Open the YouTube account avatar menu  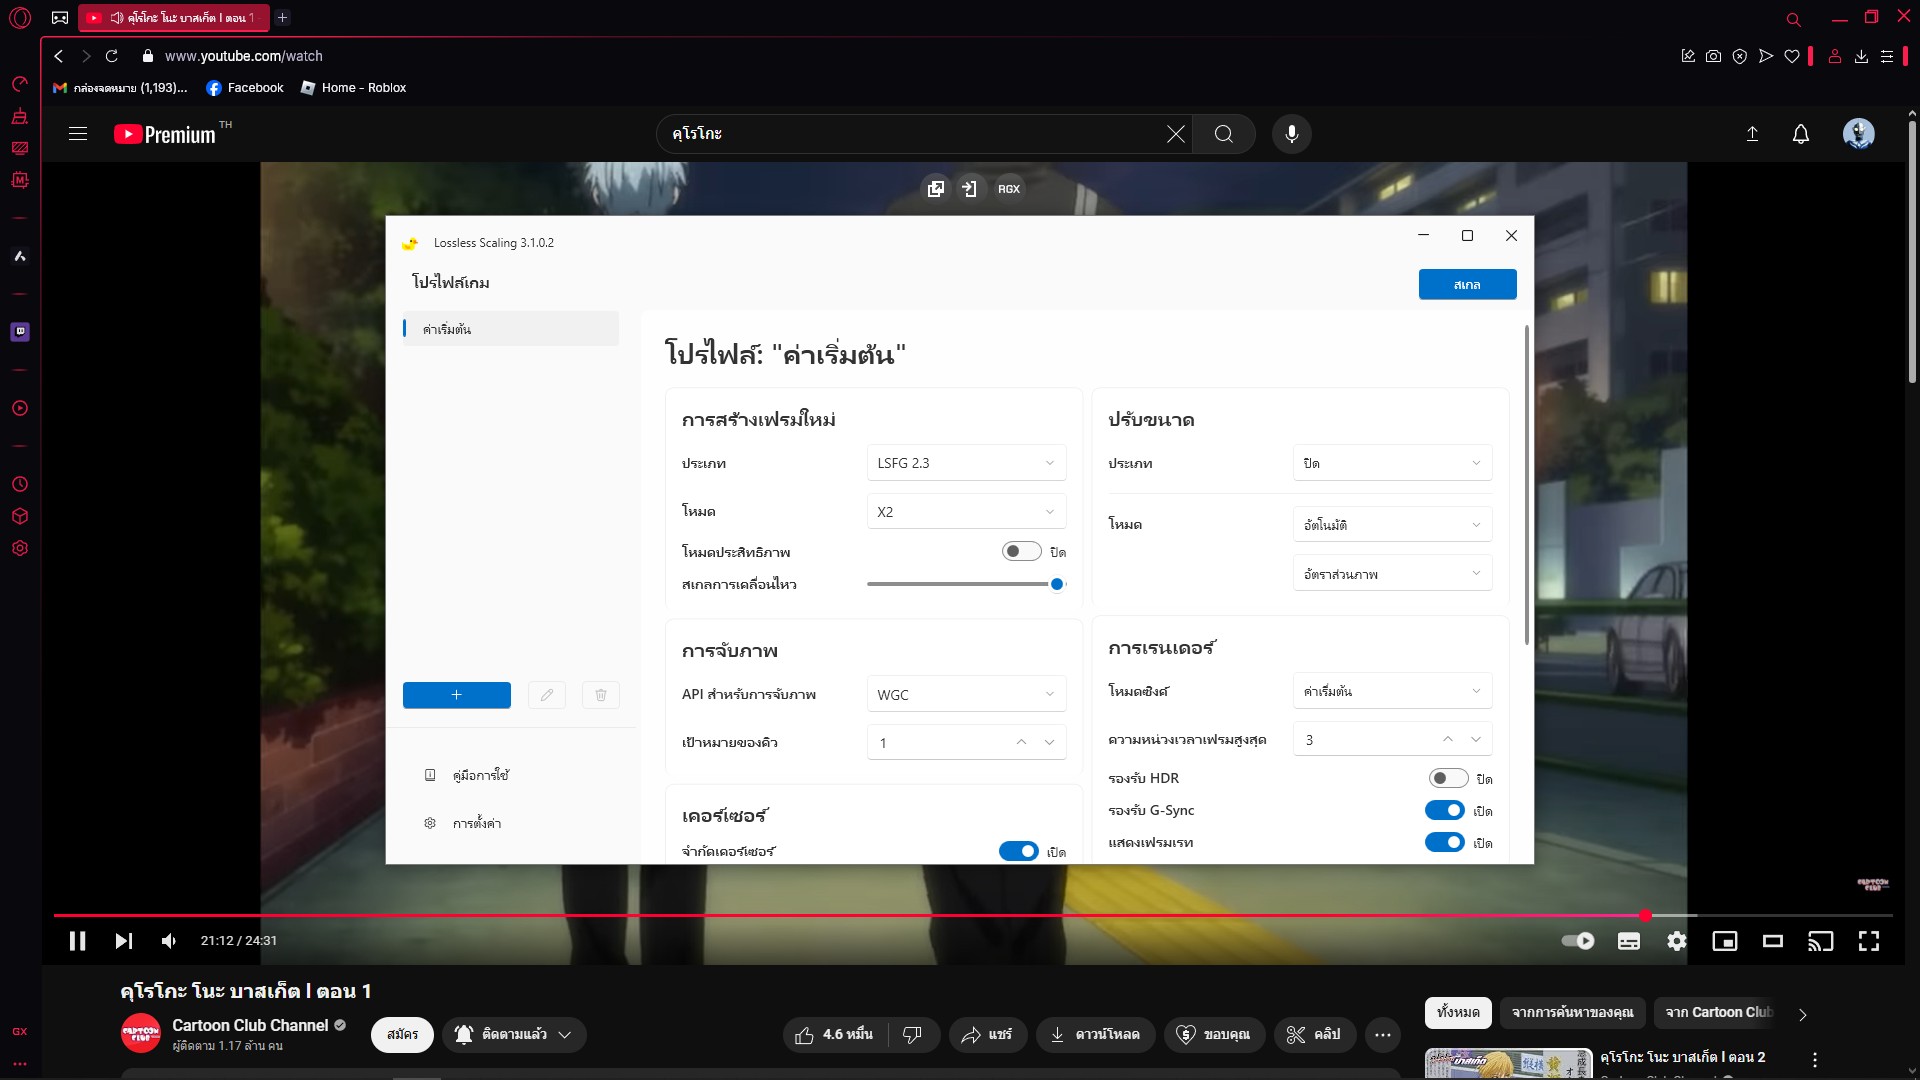(1859, 134)
